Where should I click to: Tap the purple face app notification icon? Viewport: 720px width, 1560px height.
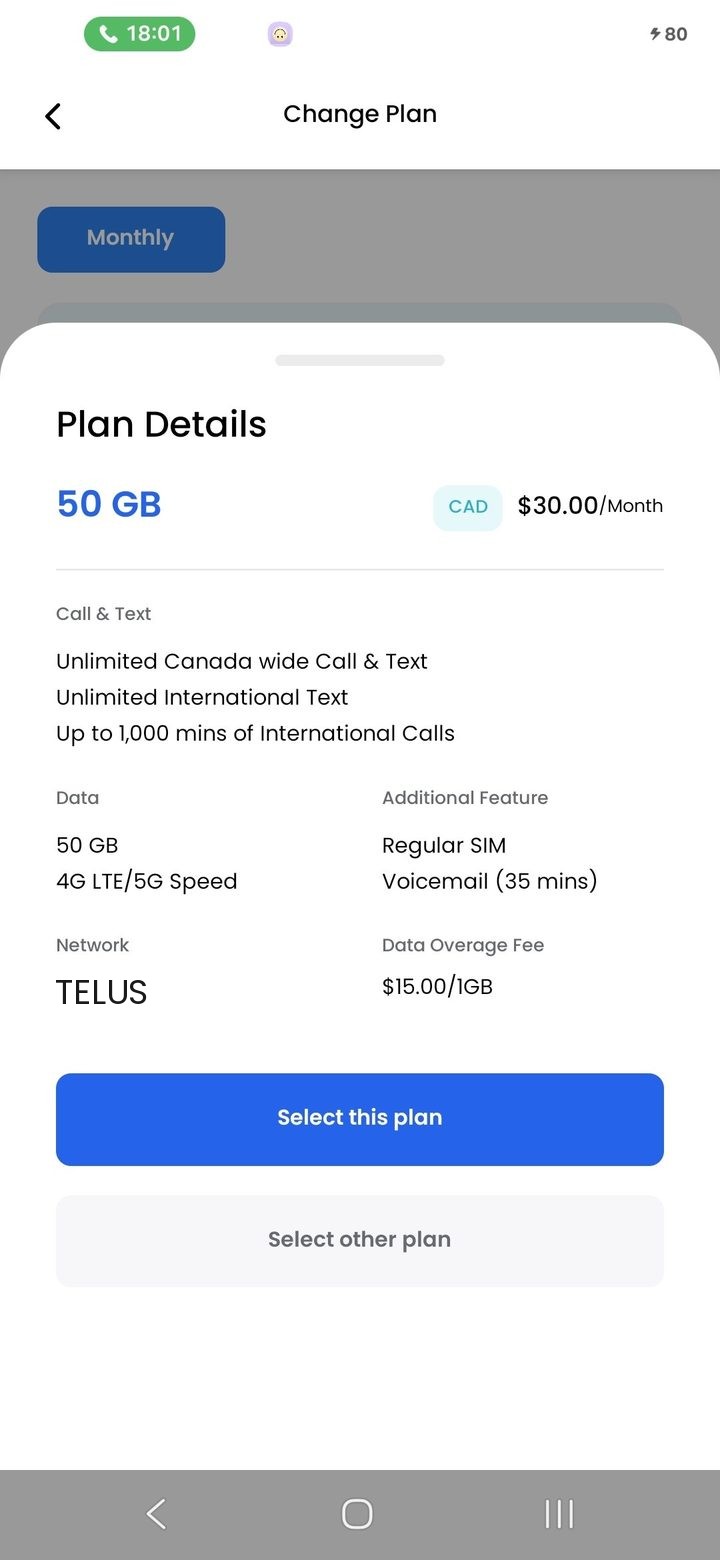[x=280, y=35]
